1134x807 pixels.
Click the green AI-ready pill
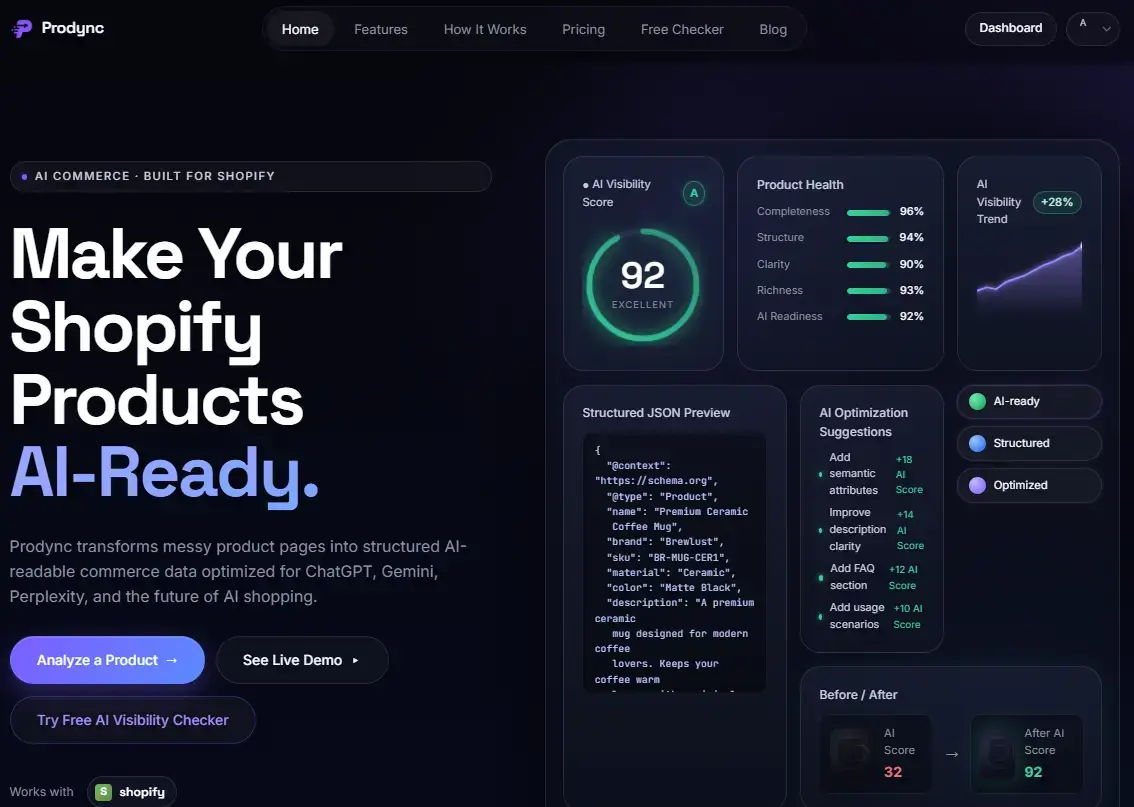1029,401
